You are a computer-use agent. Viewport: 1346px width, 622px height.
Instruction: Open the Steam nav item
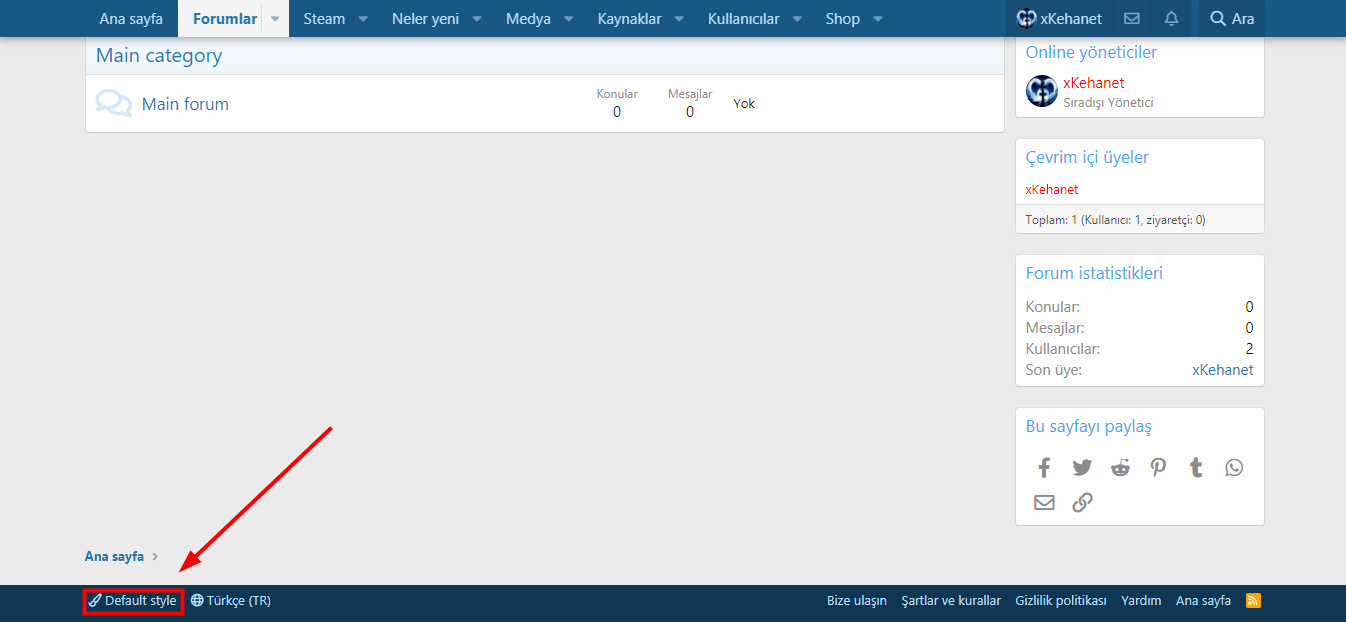click(324, 19)
